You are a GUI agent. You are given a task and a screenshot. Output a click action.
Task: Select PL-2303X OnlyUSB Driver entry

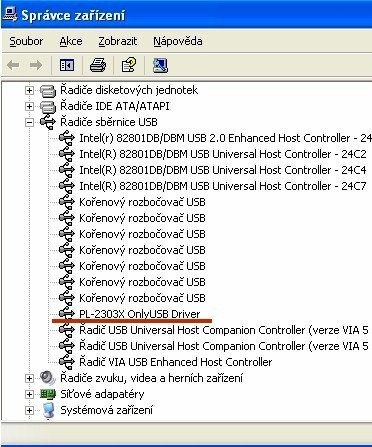(140, 314)
